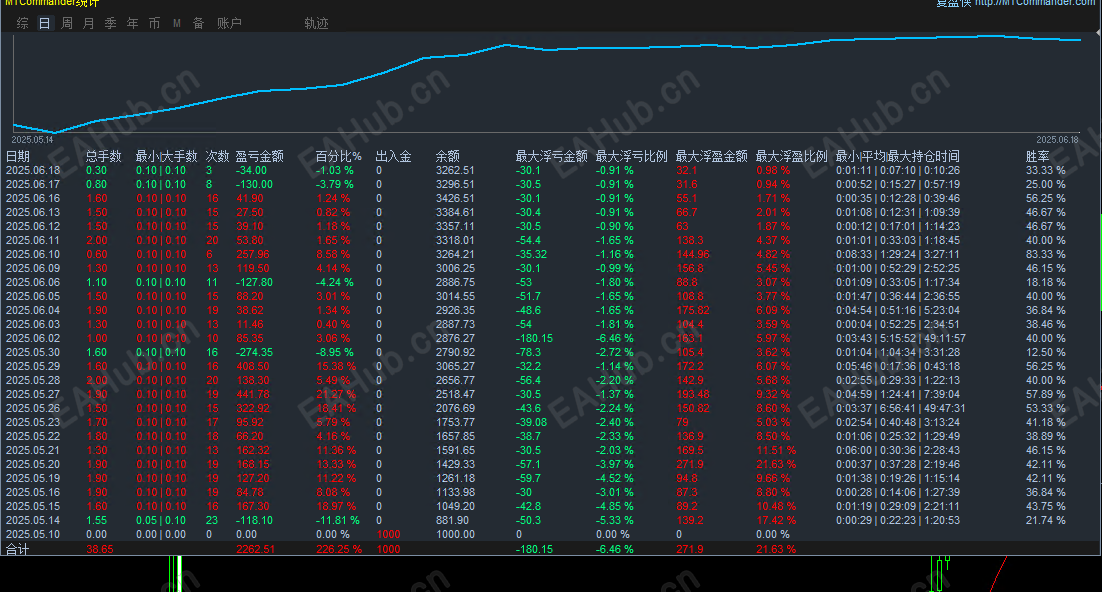Click the balance value 881.90
Screen dimensions: 1102x592
(x=452, y=520)
